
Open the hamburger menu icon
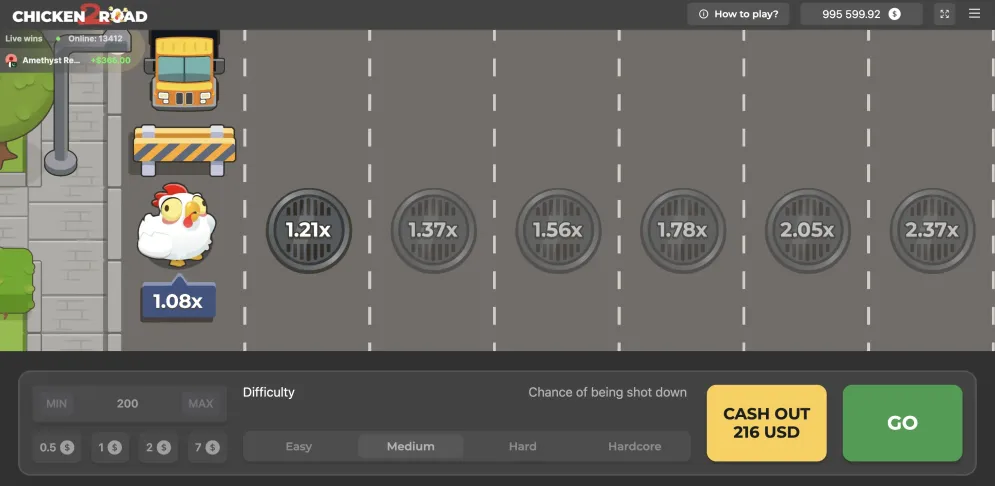pyautogui.click(x=974, y=14)
